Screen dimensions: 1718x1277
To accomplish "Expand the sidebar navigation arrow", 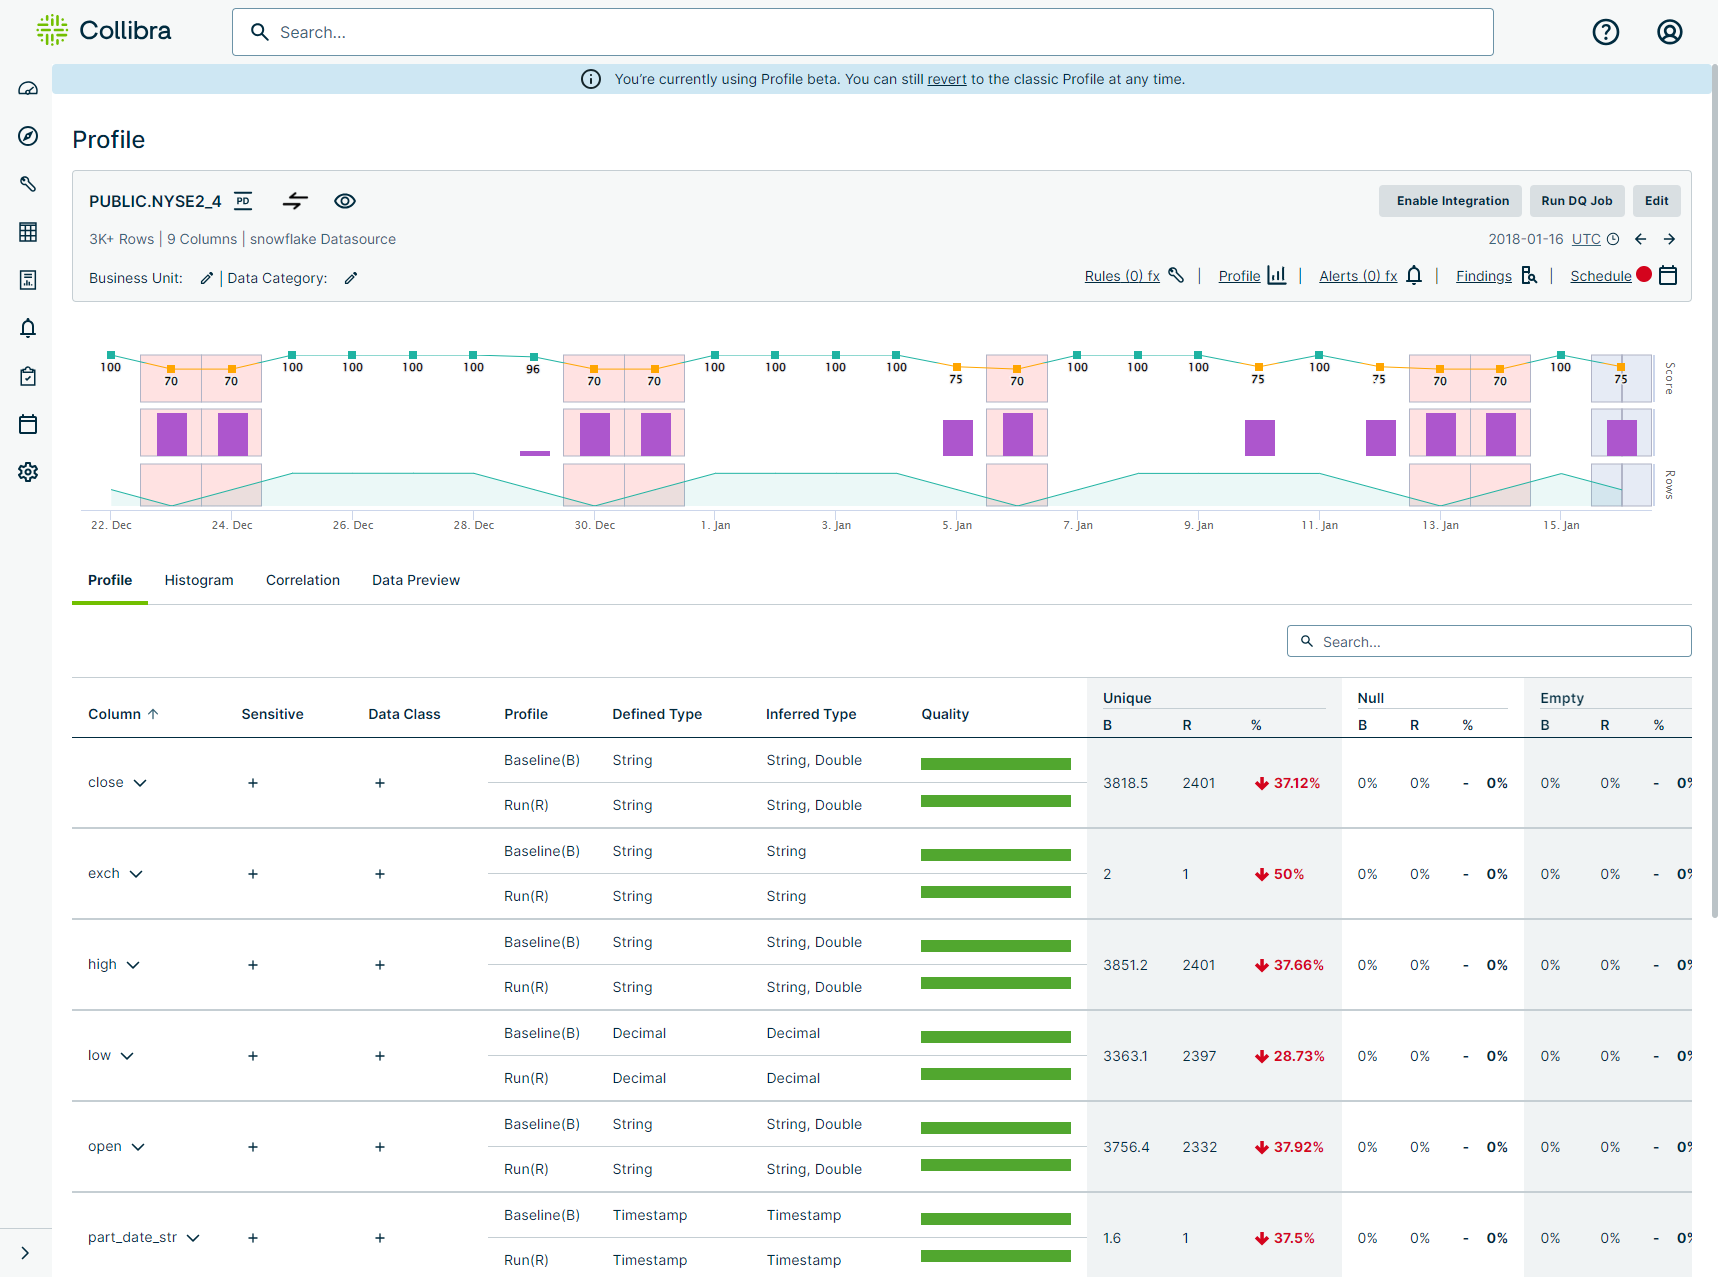I will pos(25,1253).
